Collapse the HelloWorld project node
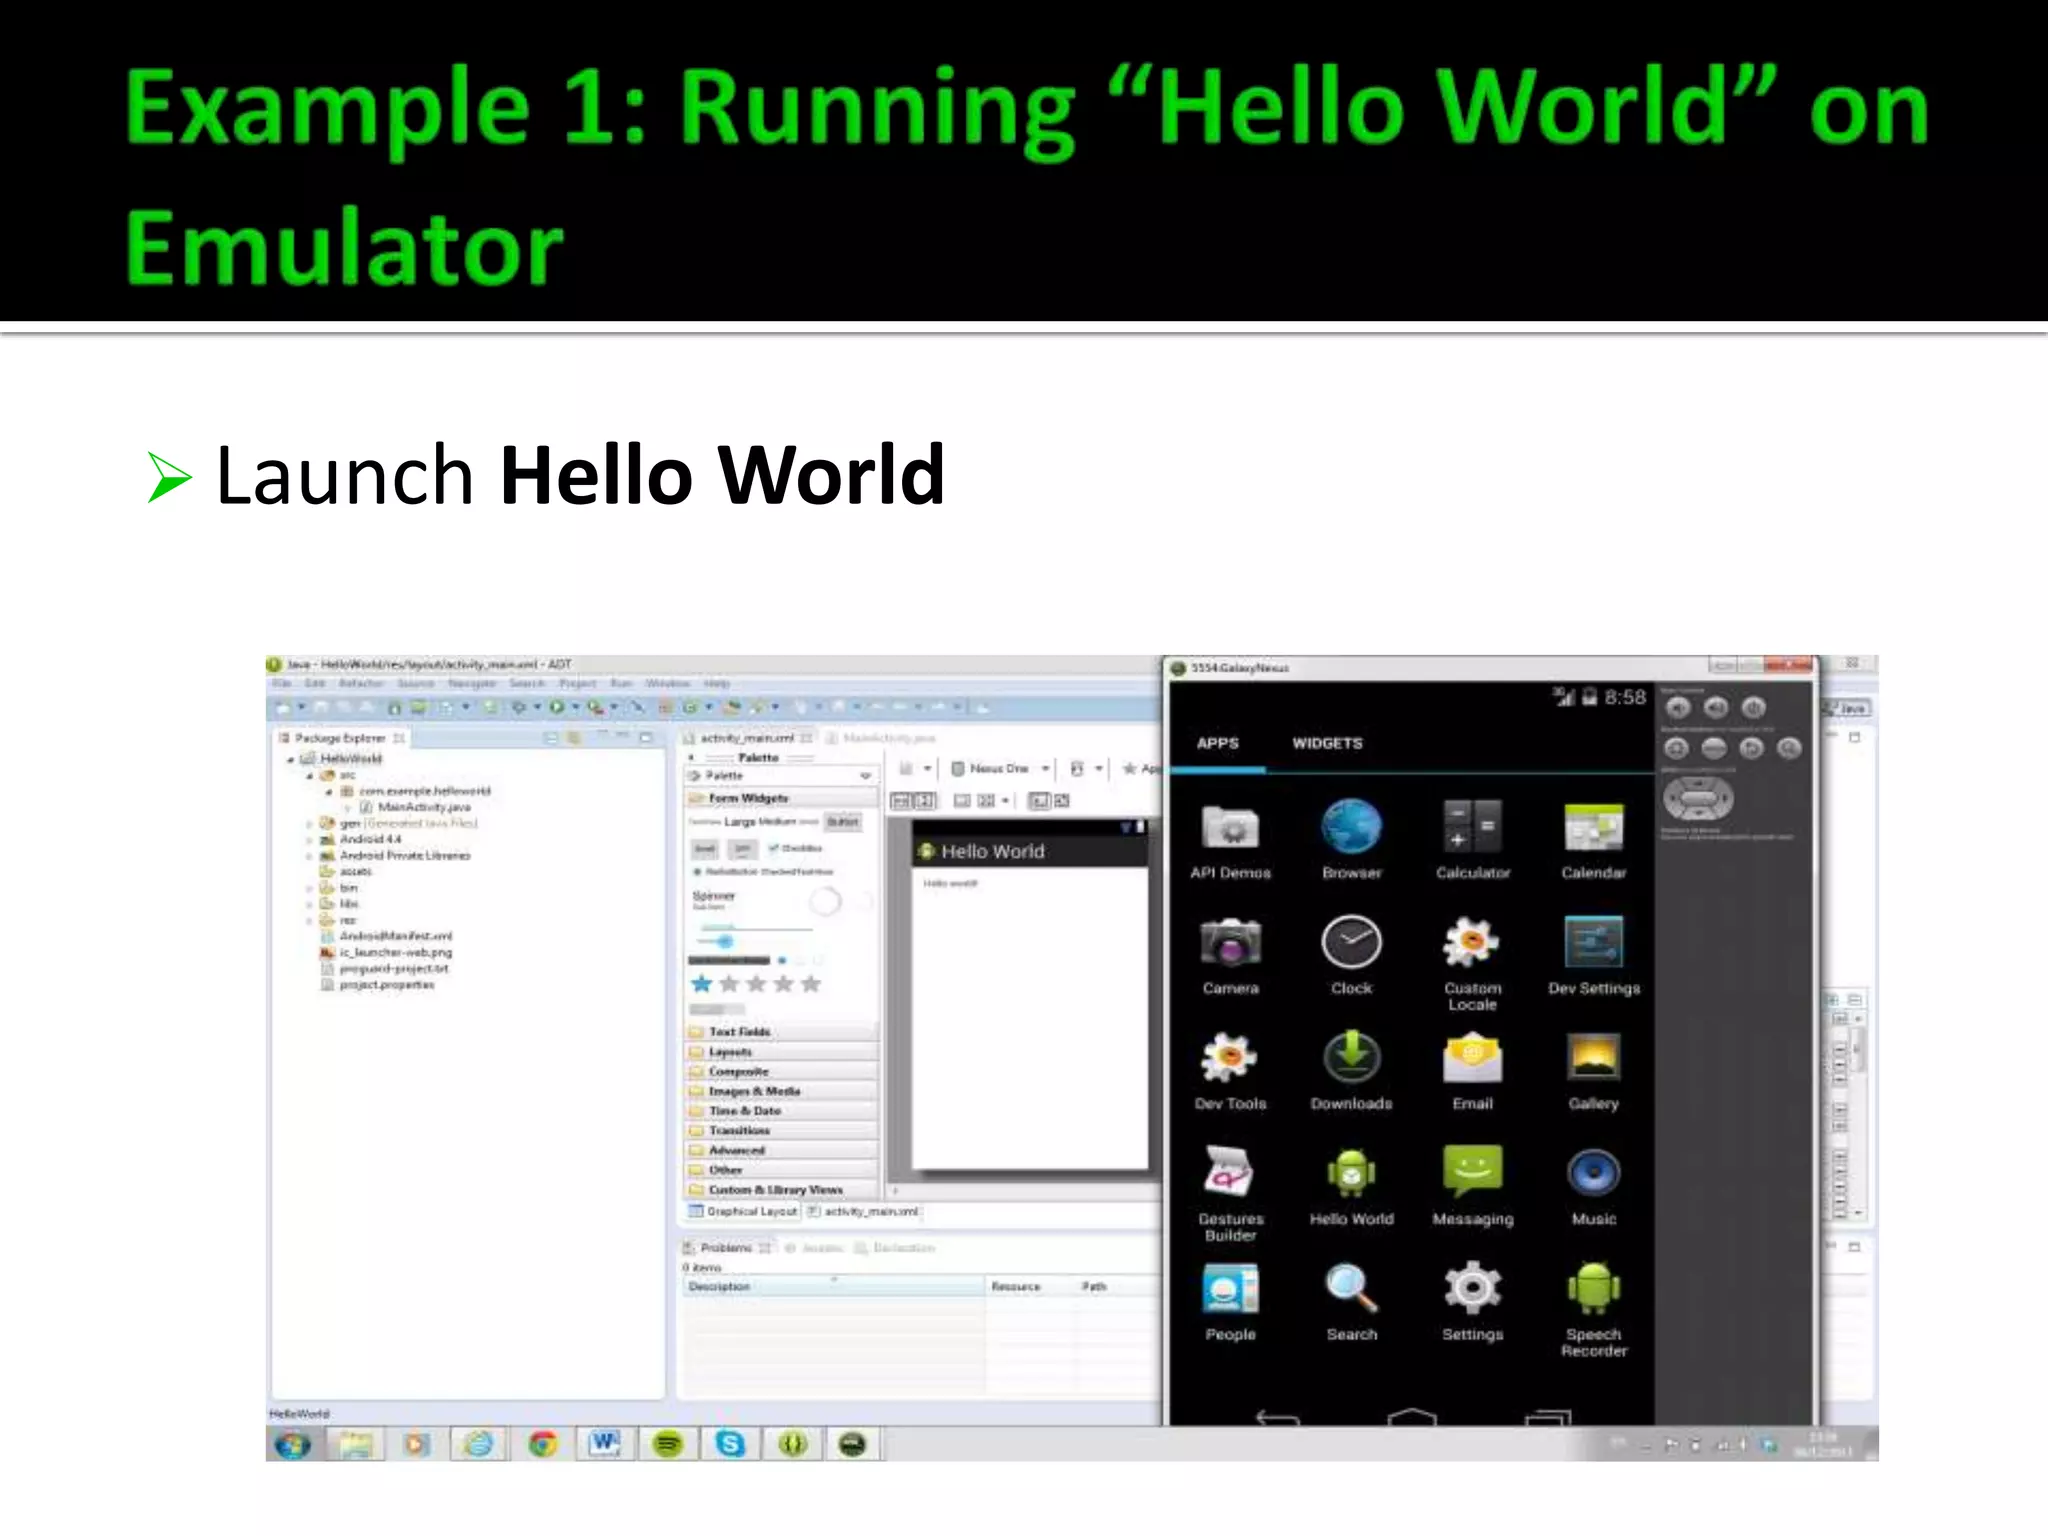This screenshot has width=2048, height=1536. [x=291, y=759]
